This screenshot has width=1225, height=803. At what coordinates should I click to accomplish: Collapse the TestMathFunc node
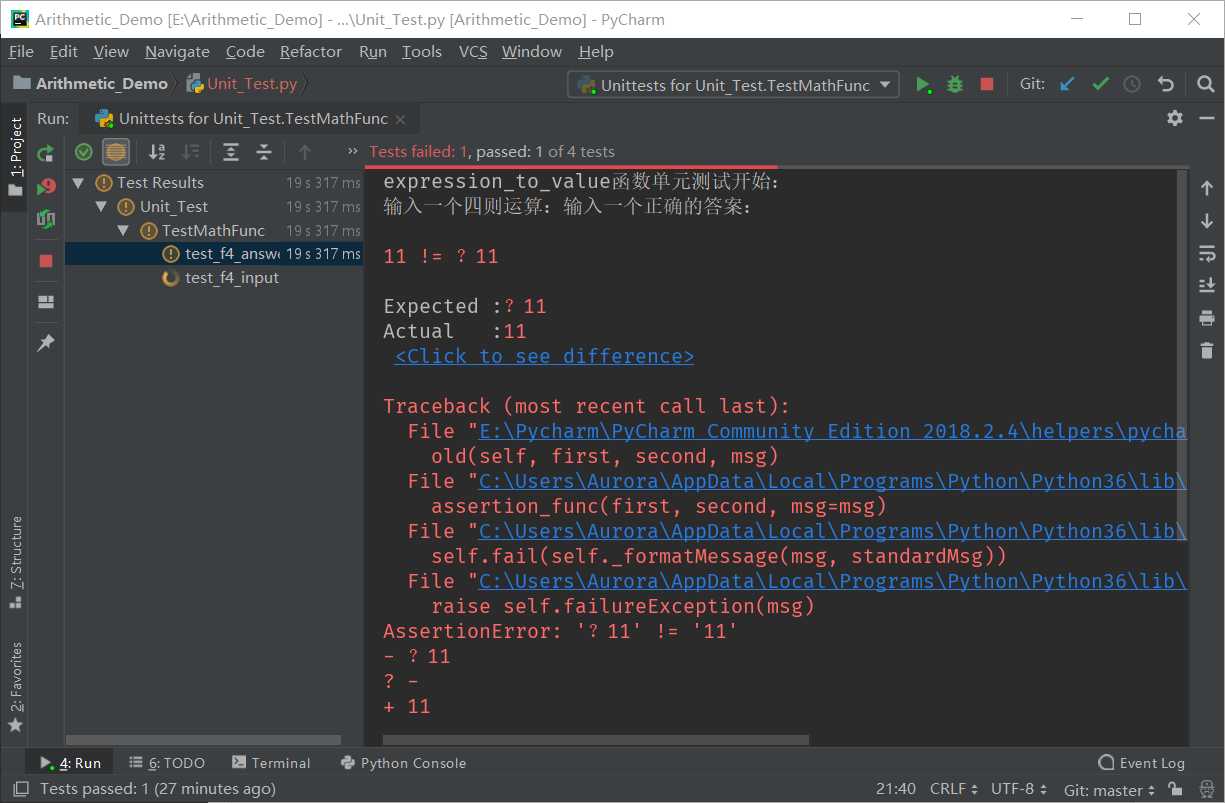124,231
